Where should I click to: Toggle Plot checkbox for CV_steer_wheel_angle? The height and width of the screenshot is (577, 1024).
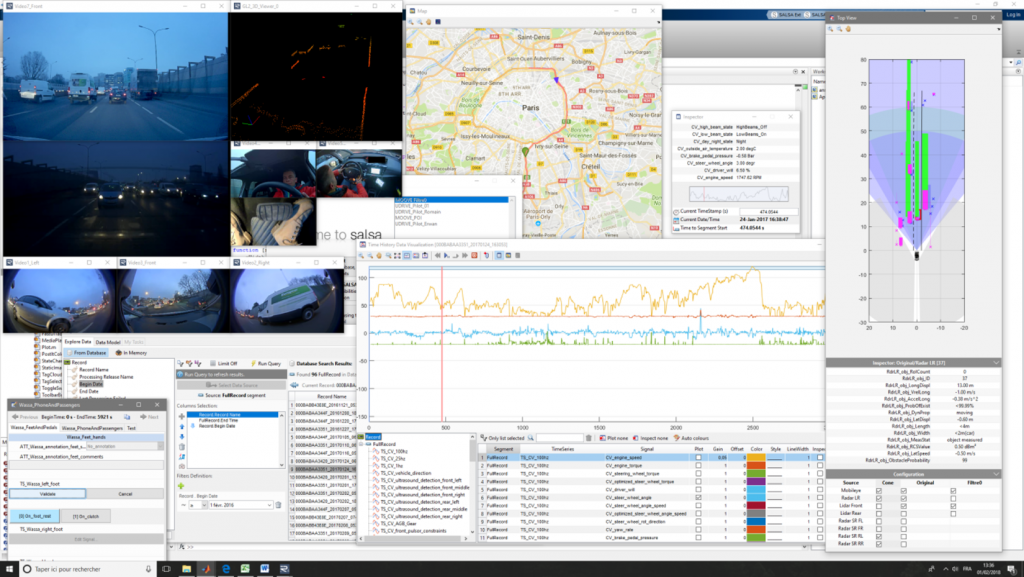pyautogui.click(x=698, y=497)
